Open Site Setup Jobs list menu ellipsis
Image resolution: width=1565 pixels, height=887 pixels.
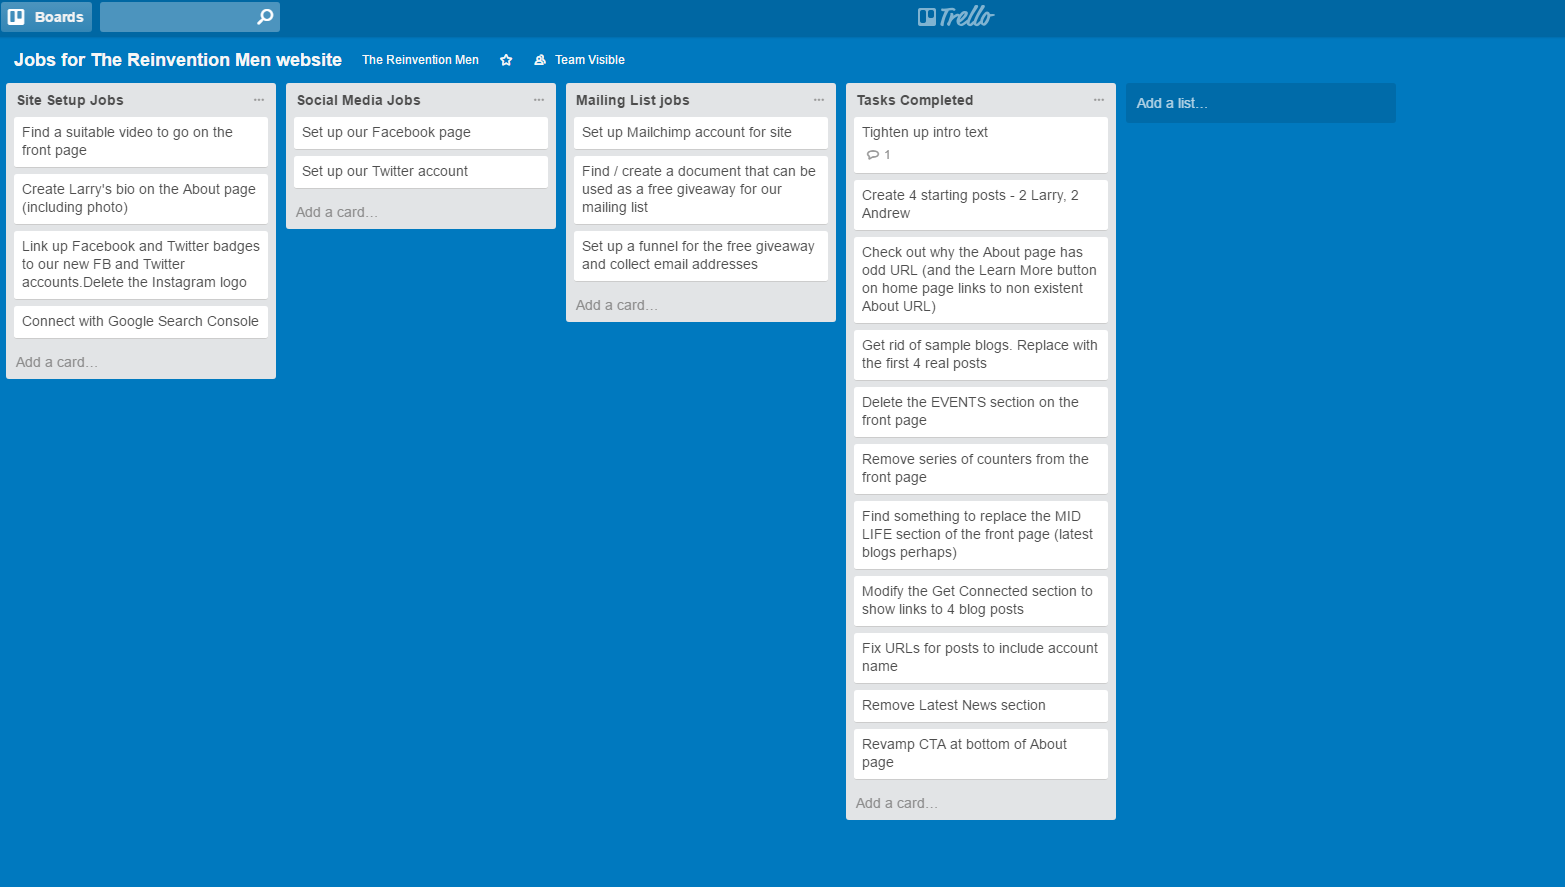259,100
